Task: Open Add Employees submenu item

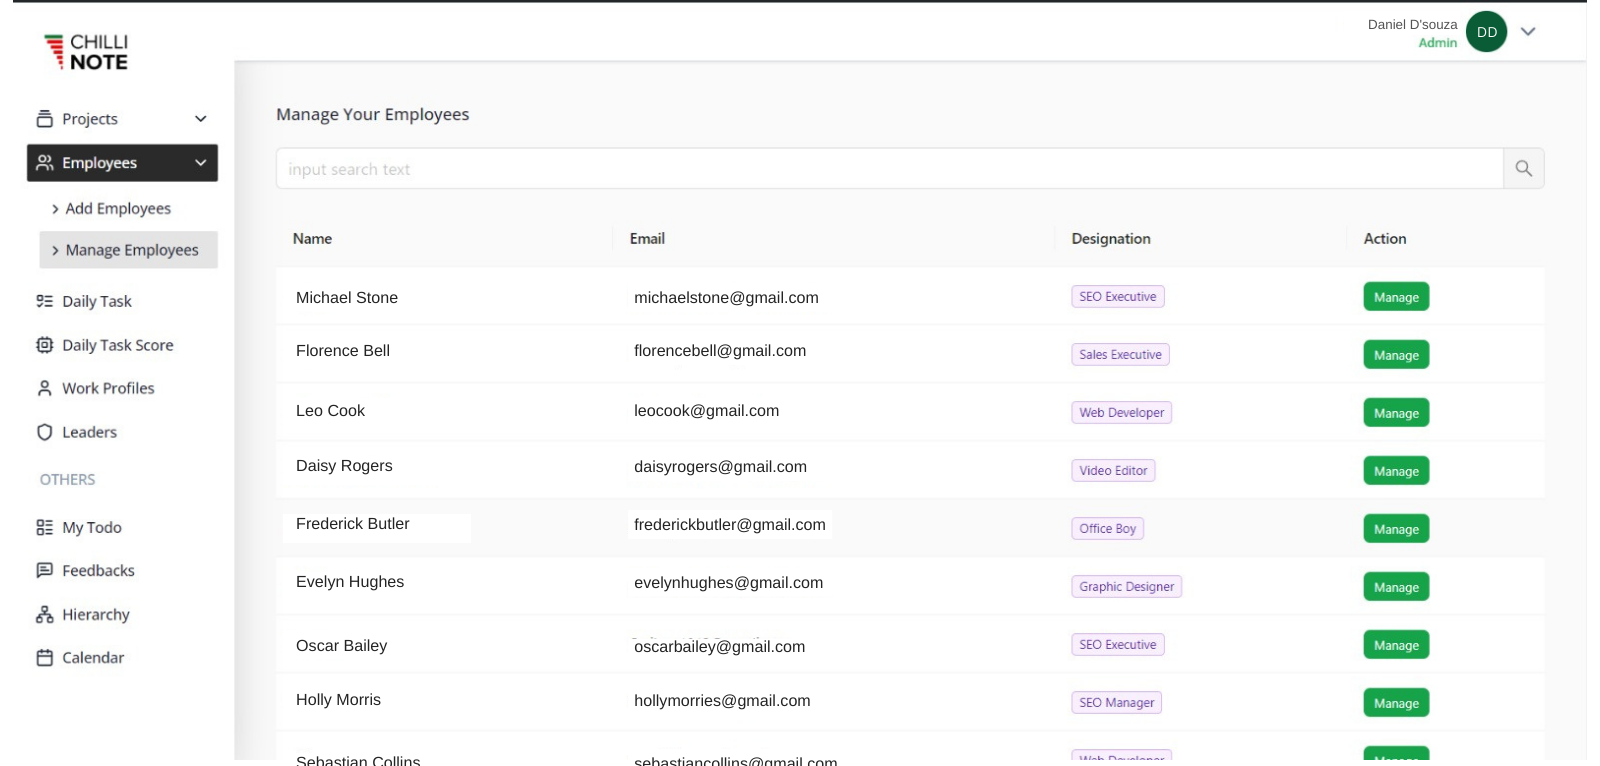Action: point(118,208)
